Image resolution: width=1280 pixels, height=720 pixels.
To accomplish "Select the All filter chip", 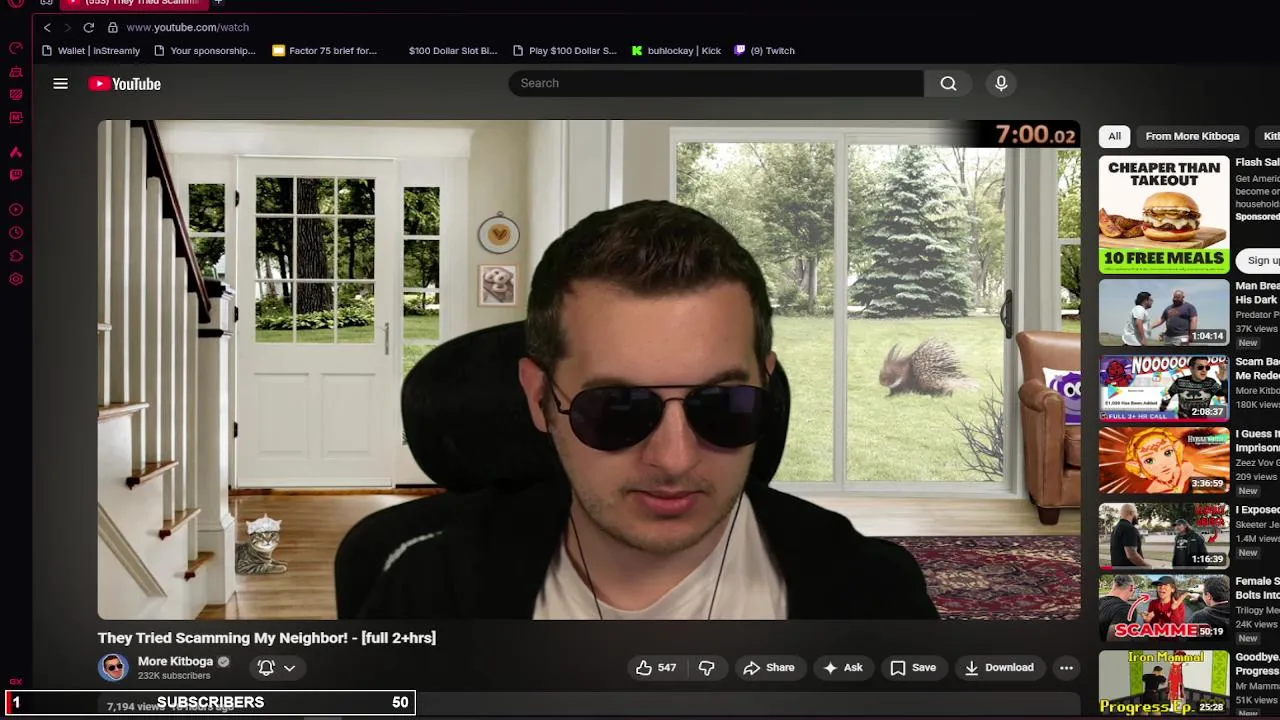I will pos(1114,136).
